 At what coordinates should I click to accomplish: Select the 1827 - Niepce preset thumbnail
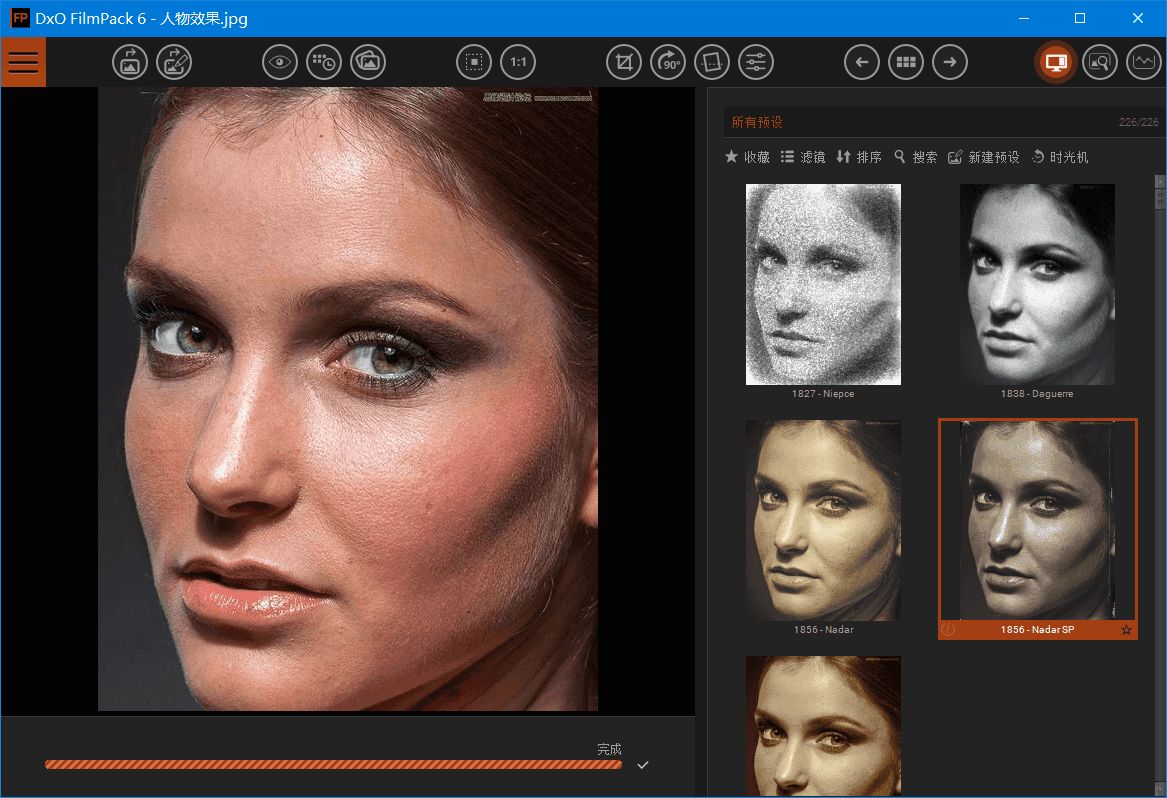click(823, 284)
